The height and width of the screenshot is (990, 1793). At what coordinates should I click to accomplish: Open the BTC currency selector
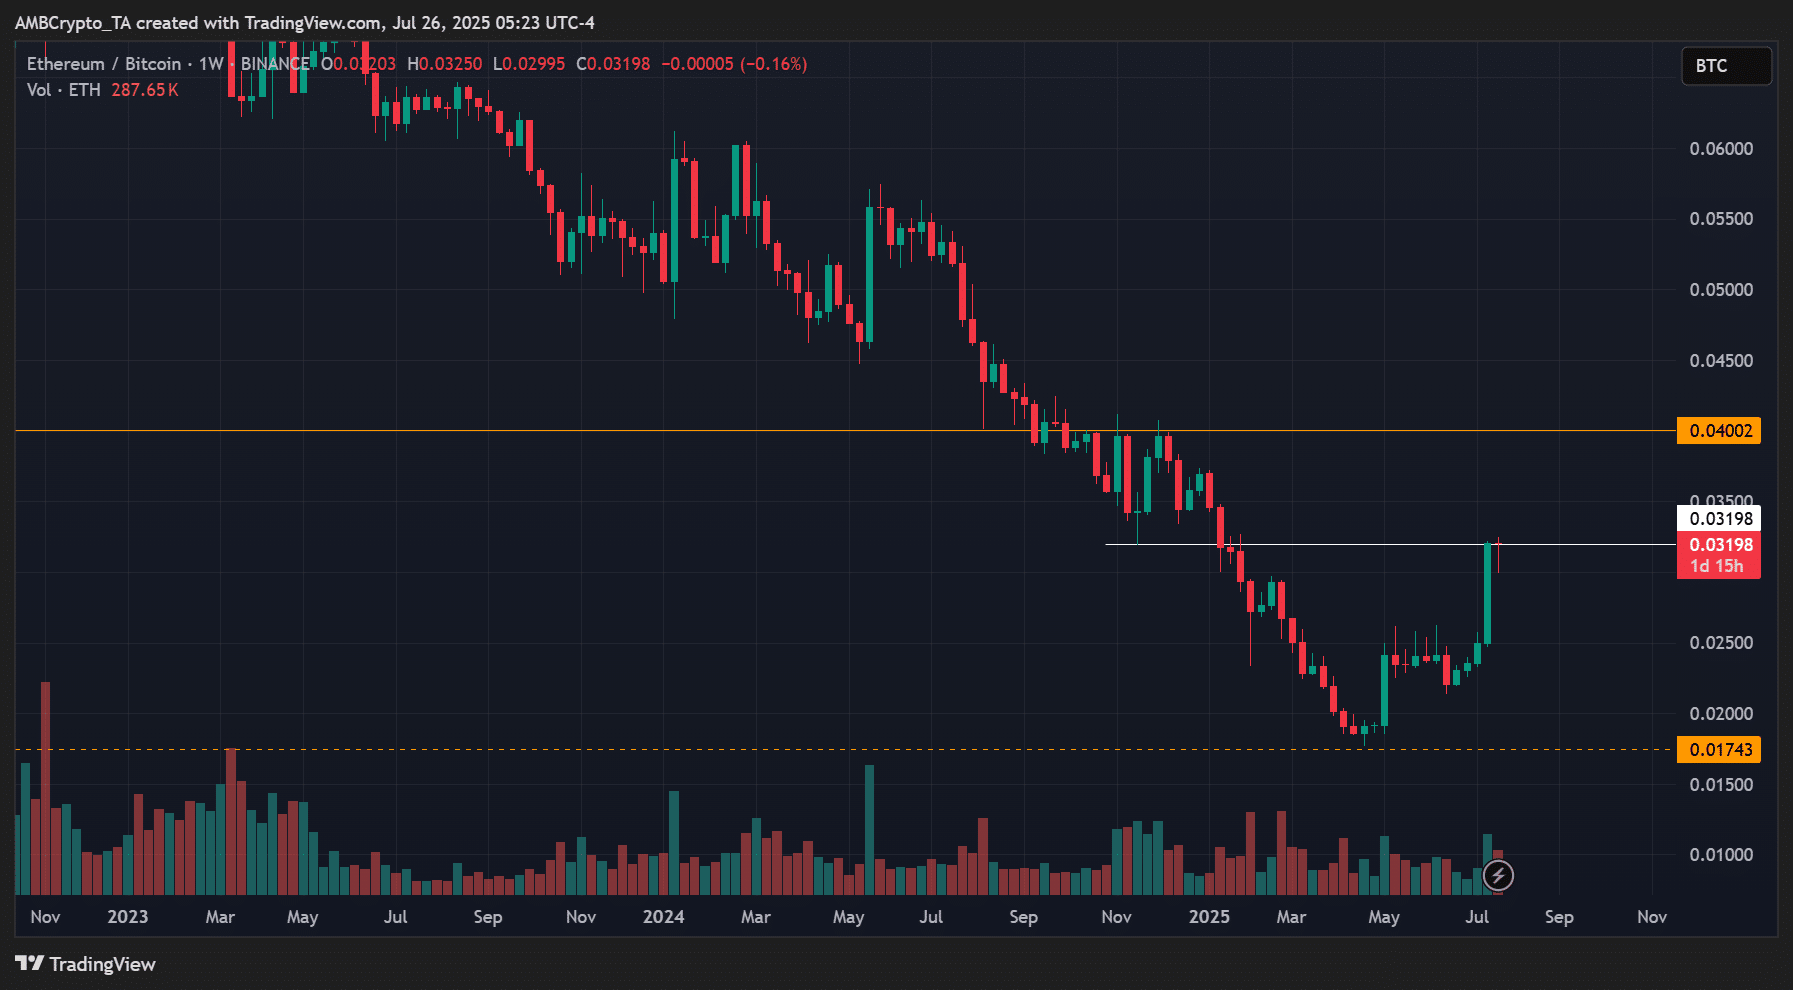(1726, 66)
